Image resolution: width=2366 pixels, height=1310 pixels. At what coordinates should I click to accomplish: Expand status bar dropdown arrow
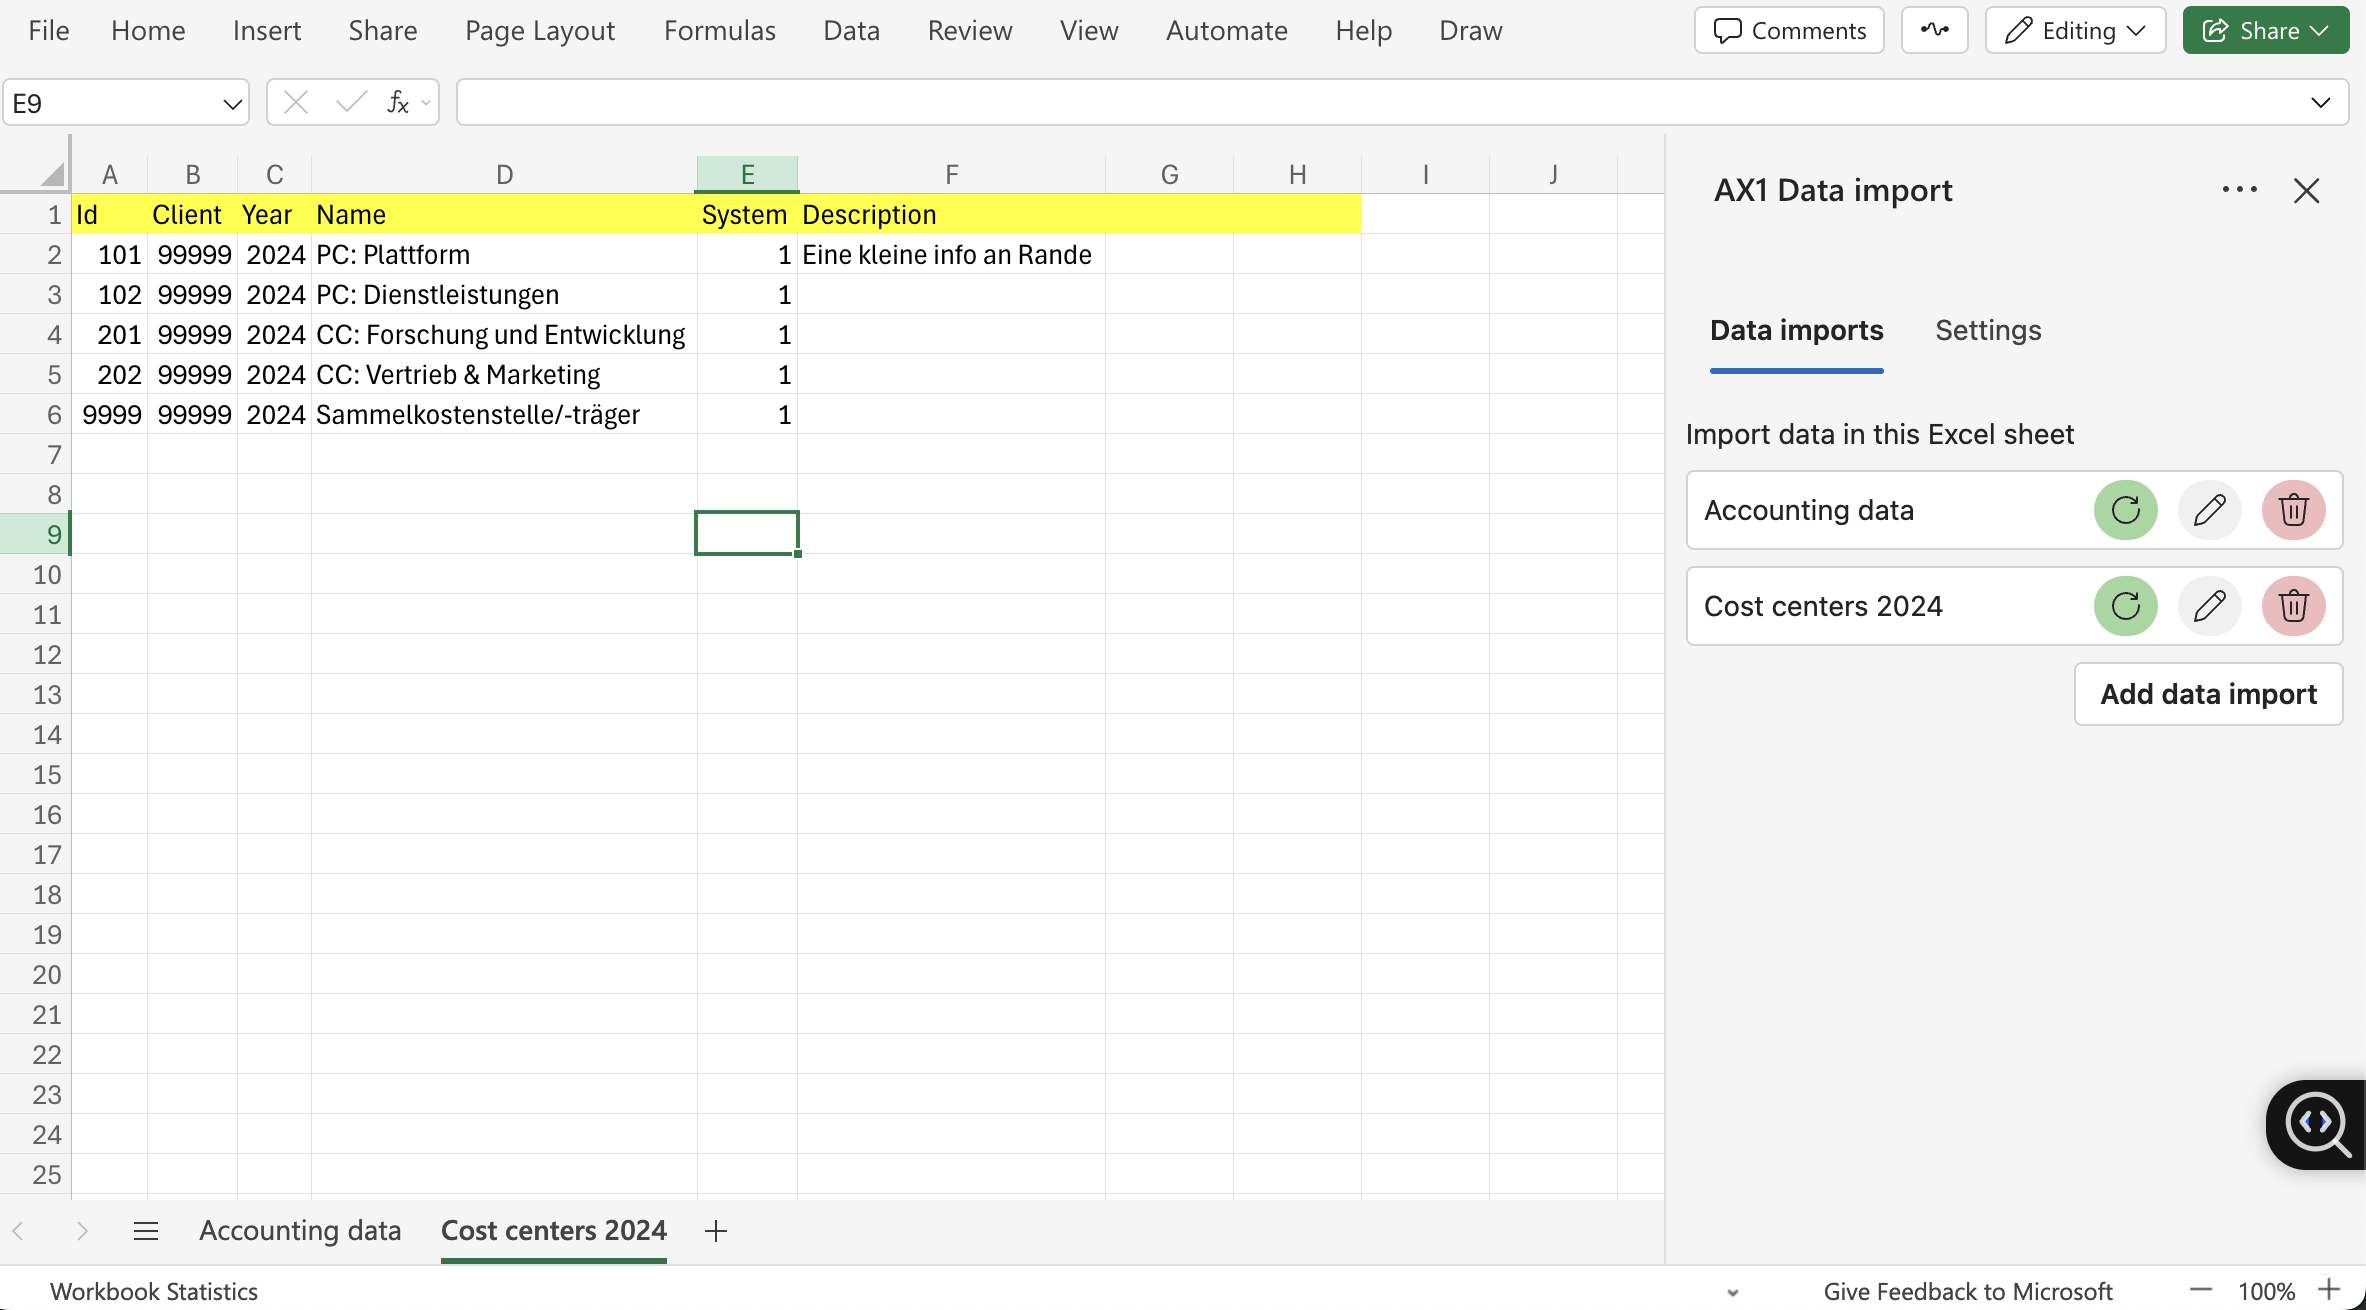(x=1733, y=1292)
